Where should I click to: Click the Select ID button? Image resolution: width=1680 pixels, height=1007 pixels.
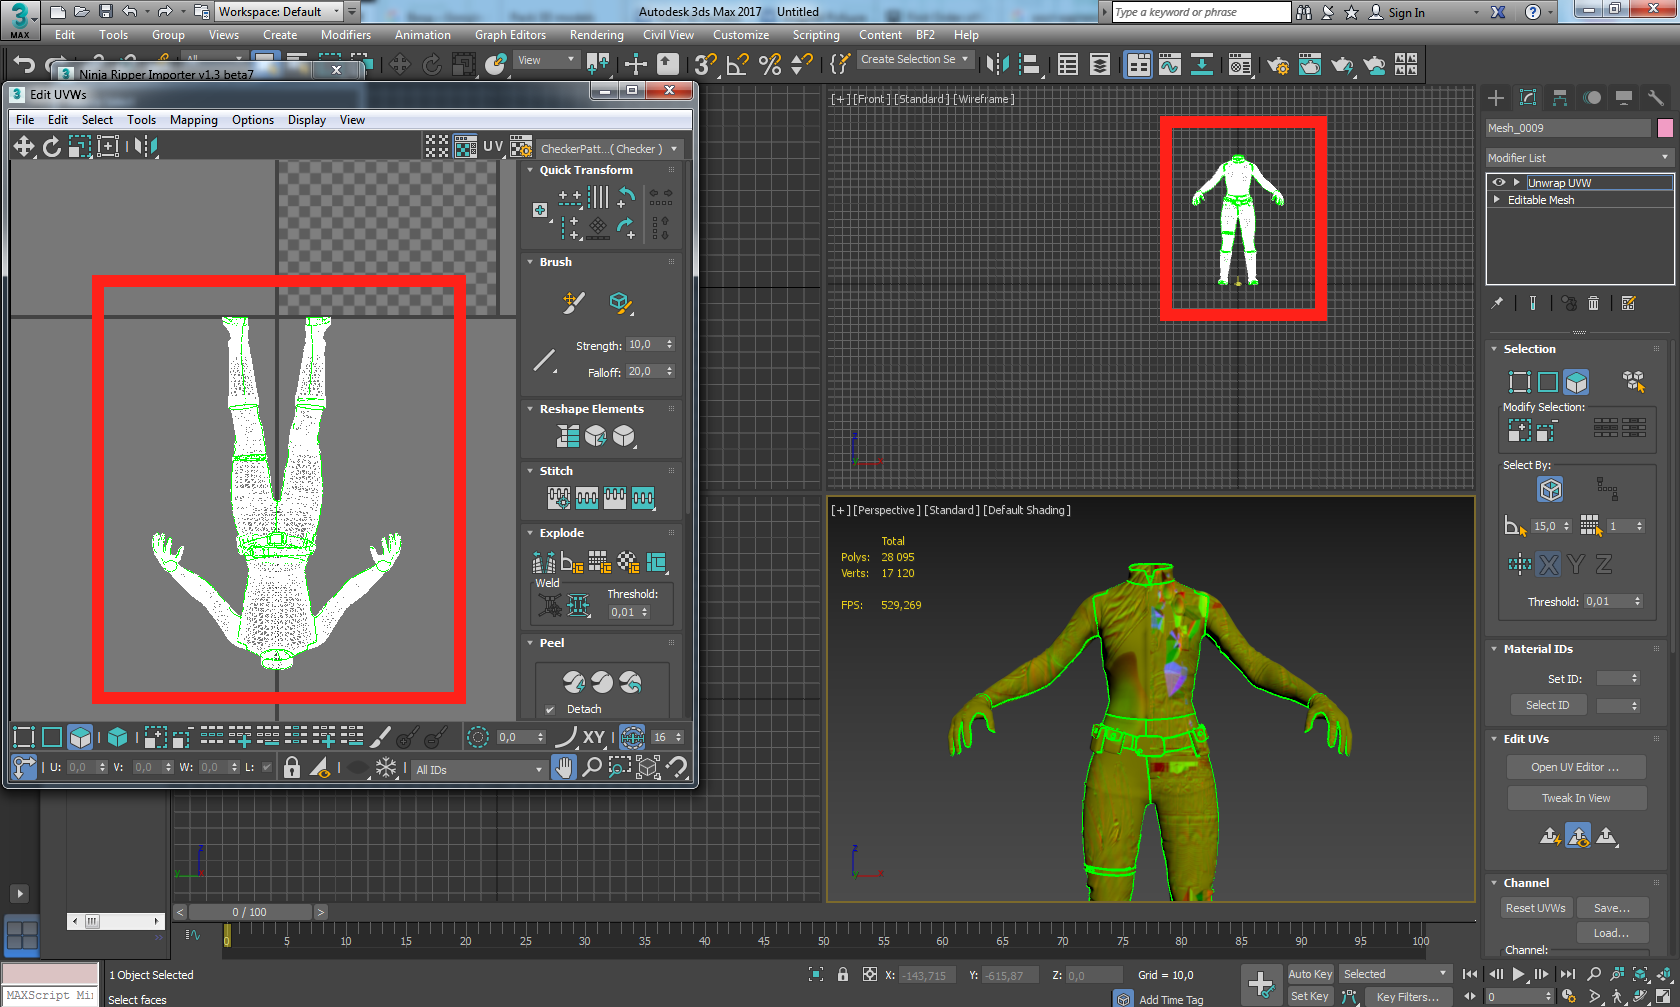pos(1548,705)
